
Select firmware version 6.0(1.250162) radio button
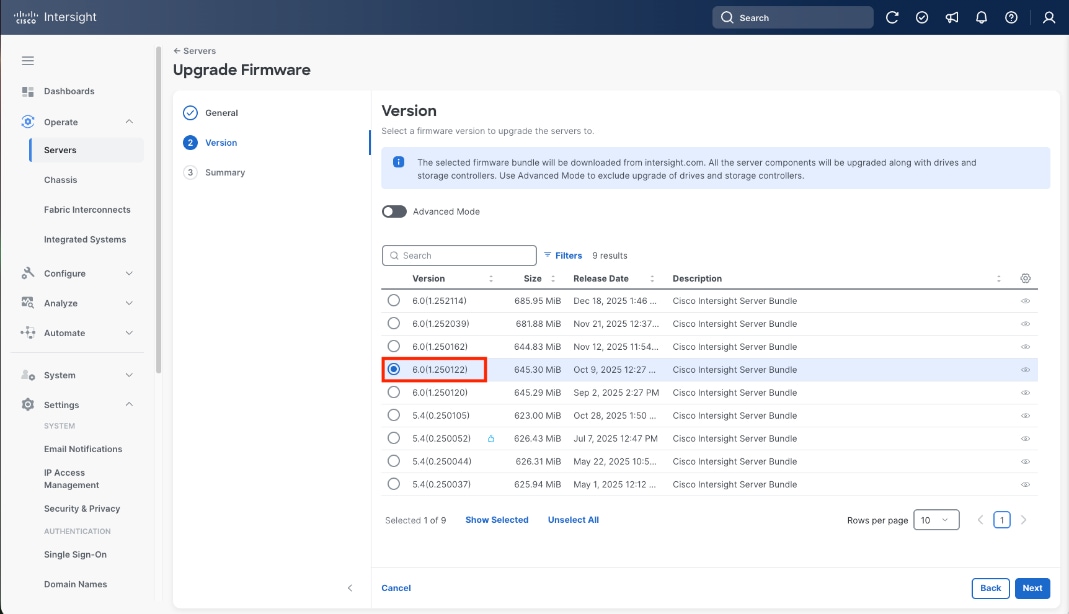click(x=393, y=346)
